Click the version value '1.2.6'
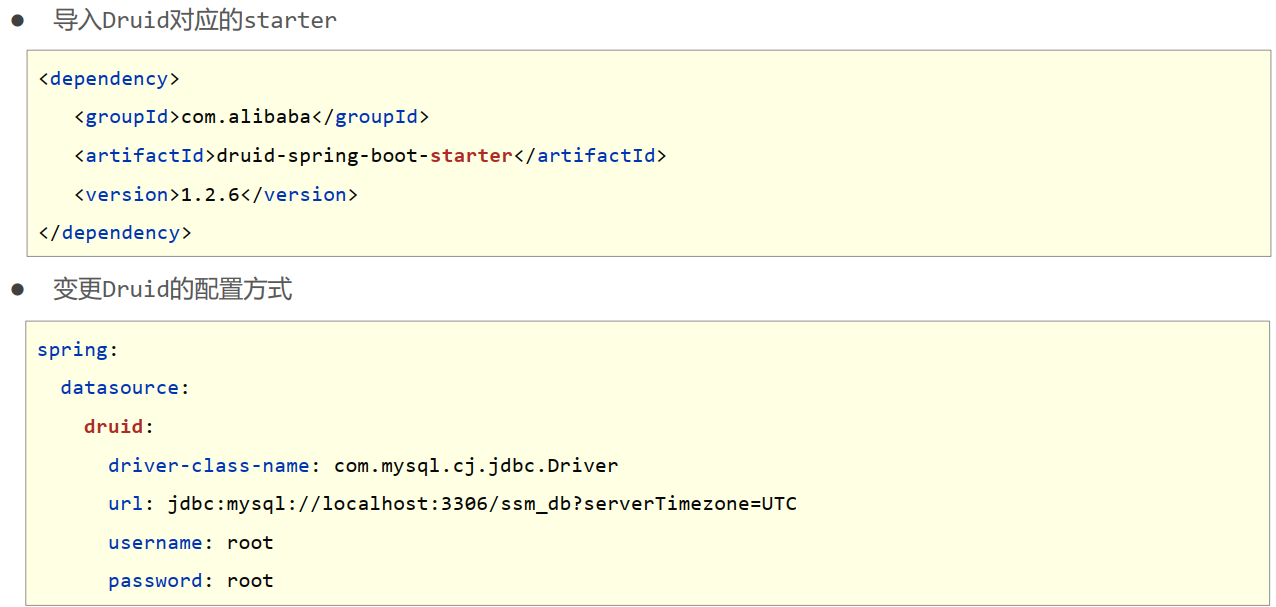Image resolution: width=1276 pixels, height=607 pixels. (x=210, y=194)
